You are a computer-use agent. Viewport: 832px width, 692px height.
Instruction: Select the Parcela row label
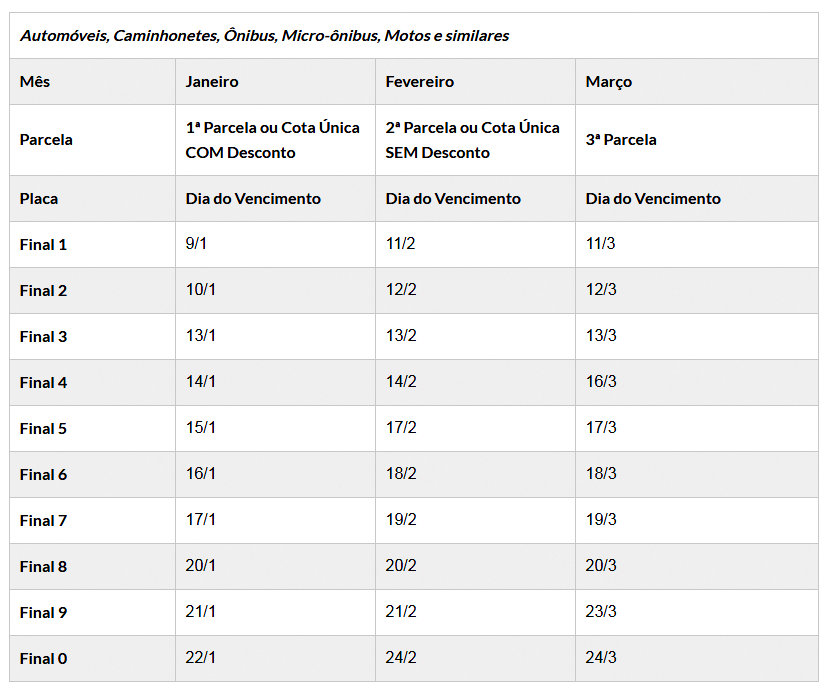coord(46,140)
